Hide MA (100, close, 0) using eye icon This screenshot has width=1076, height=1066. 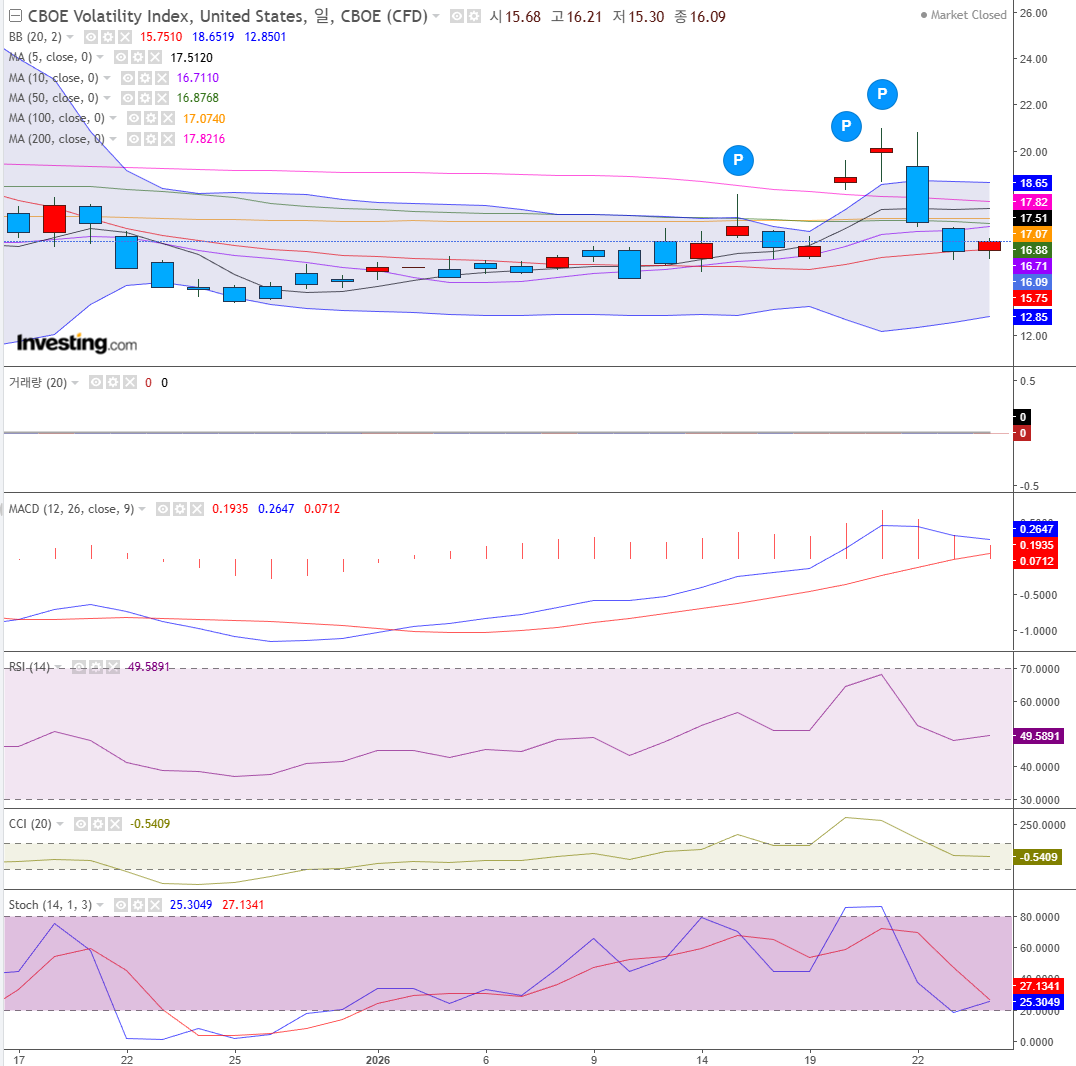[x=133, y=119]
